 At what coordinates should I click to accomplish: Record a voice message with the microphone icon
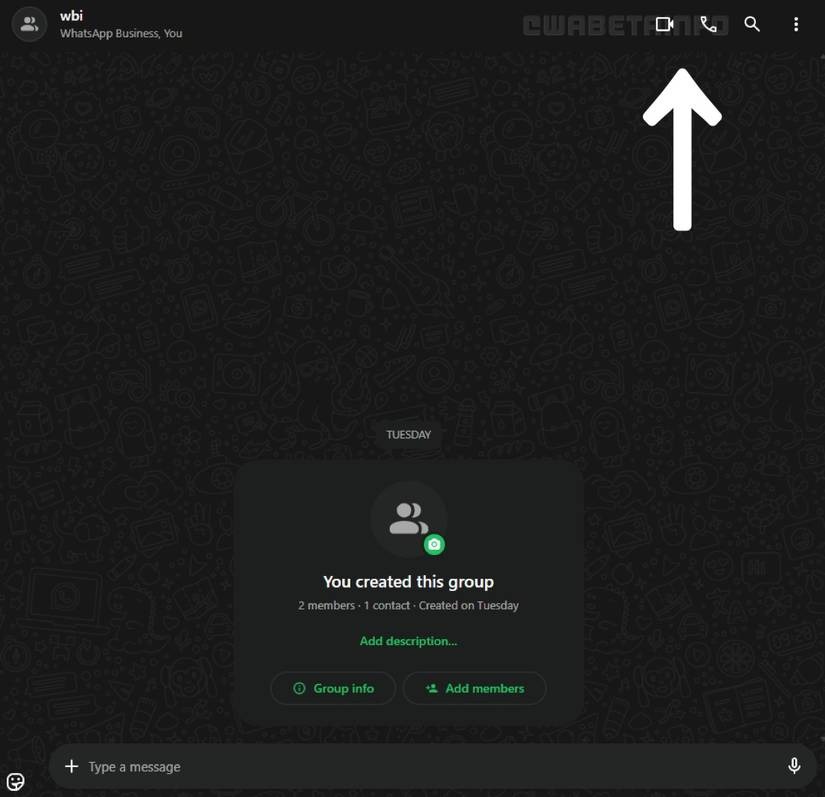click(794, 766)
